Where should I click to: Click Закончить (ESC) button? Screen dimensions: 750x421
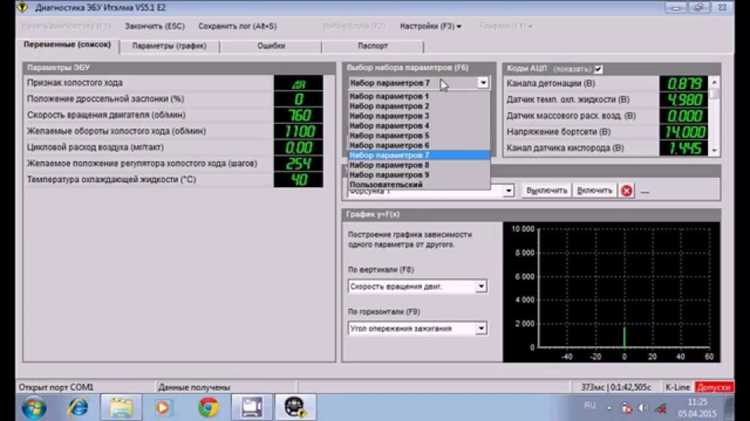tap(155, 26)
